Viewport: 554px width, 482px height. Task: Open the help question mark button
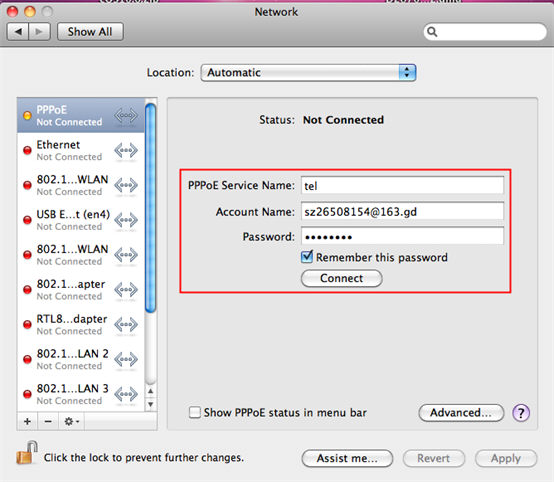point(521,412)
